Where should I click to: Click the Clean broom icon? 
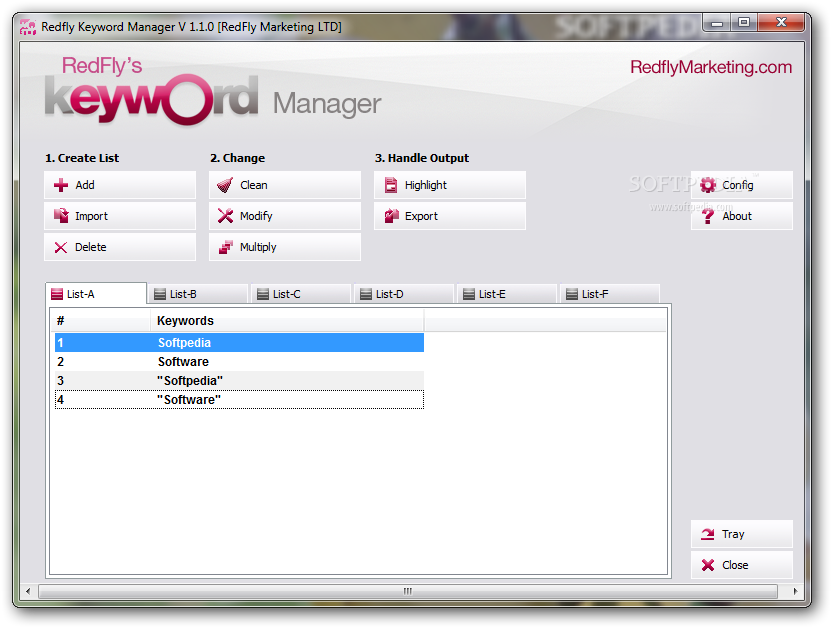pyautogui.click(x=226, y=185)
